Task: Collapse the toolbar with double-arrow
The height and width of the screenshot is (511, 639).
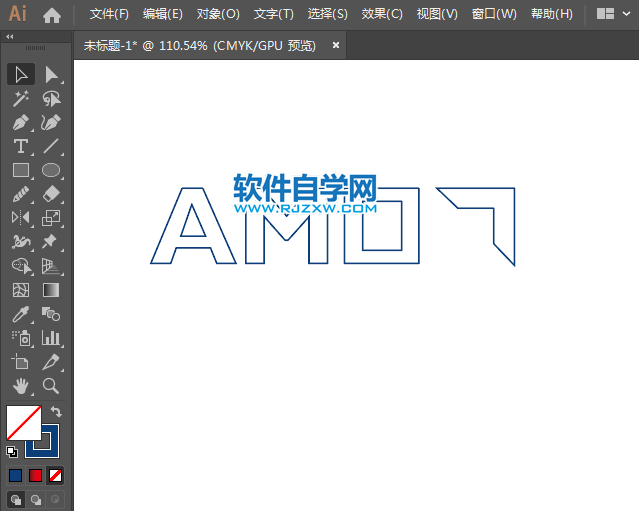Action: (10, 37)
